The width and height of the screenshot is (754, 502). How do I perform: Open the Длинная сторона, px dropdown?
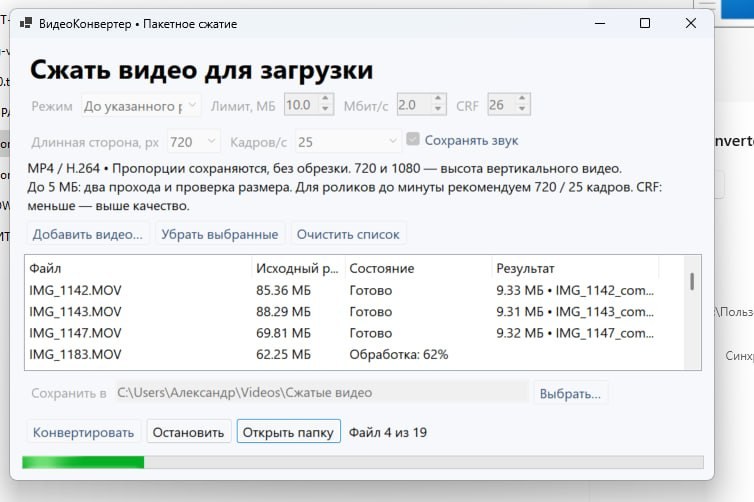193,141
